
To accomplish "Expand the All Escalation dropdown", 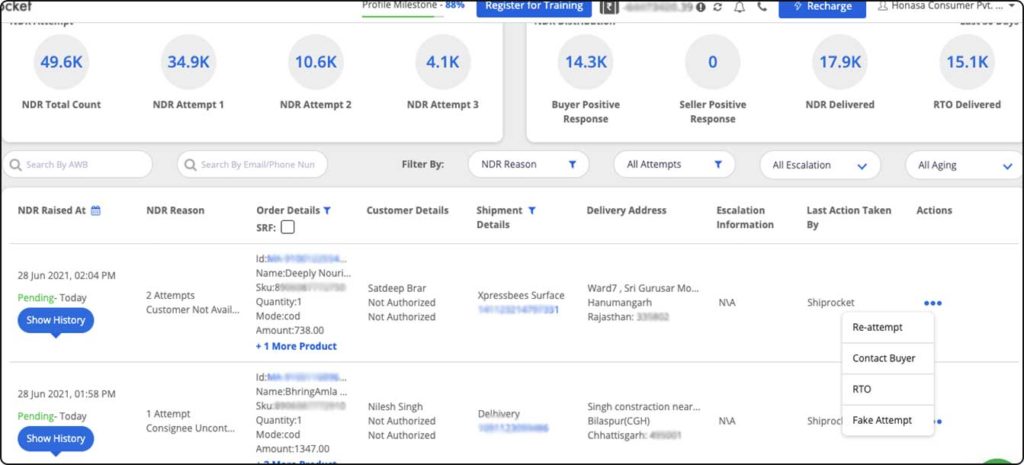I will coord(820,165).
